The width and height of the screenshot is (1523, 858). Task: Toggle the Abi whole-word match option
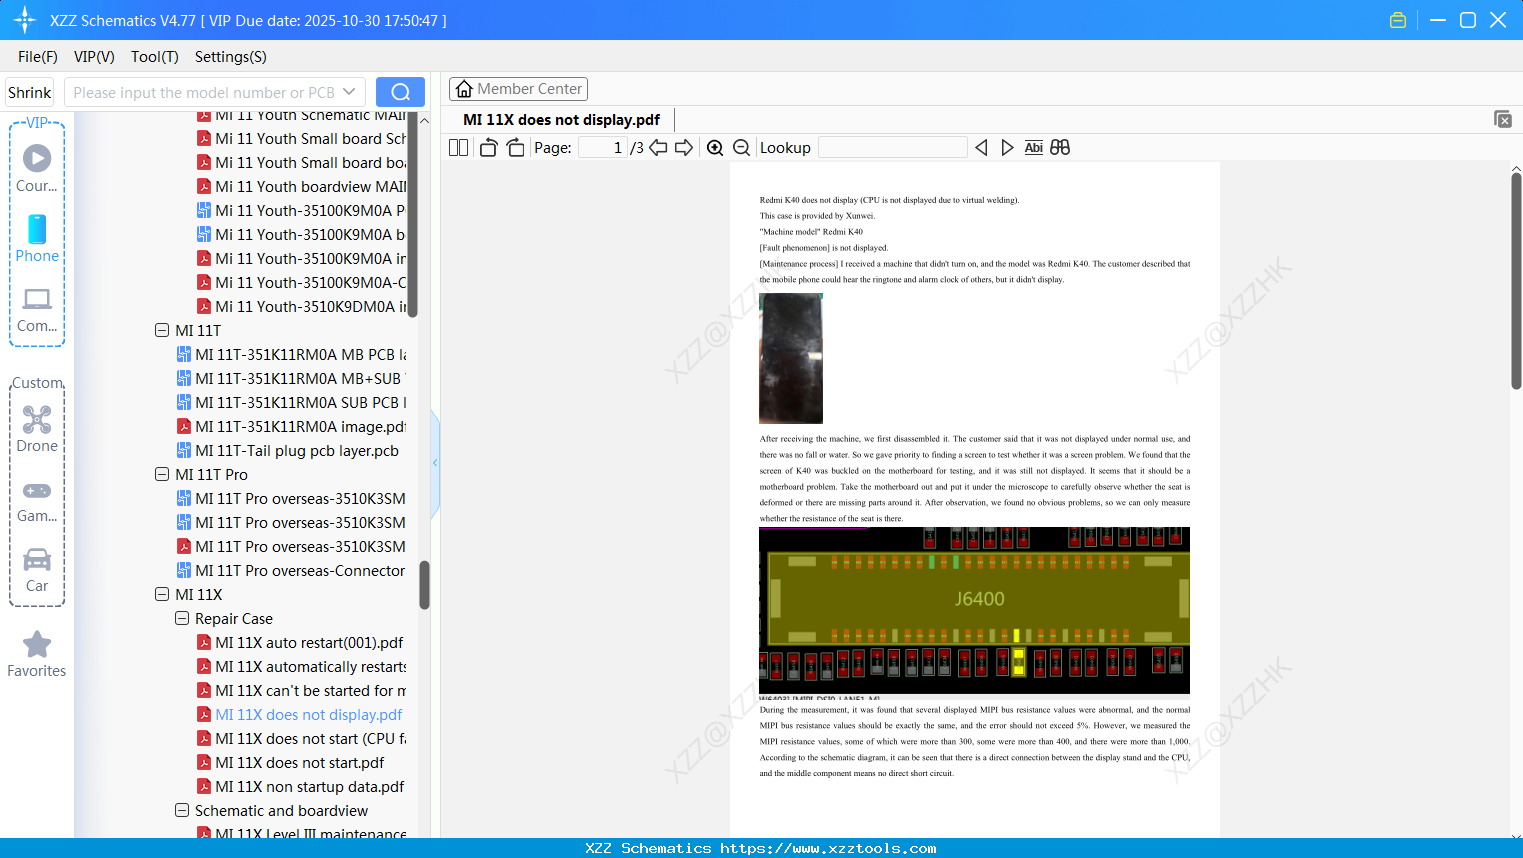1034,148
